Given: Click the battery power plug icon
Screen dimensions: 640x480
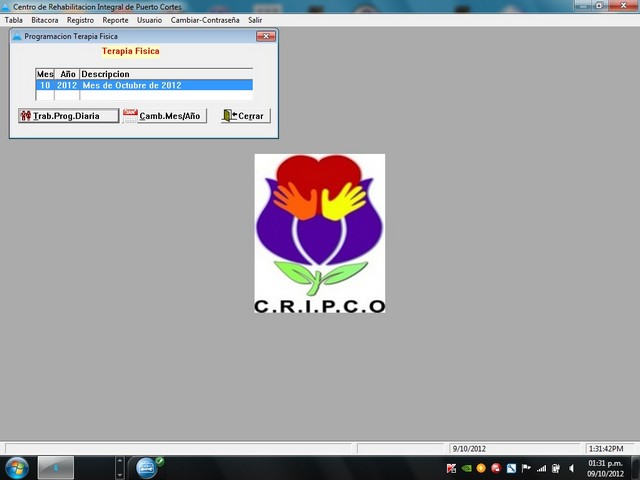Looking at the screenshot, I should (556, 468).
